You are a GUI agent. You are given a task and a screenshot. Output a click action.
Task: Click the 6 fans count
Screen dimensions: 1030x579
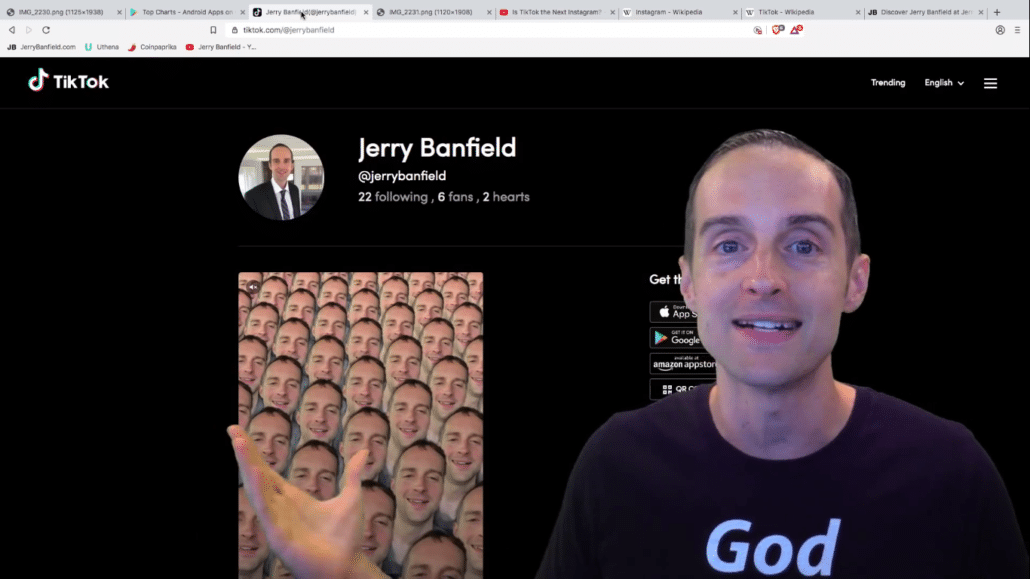tap(455, 197)
